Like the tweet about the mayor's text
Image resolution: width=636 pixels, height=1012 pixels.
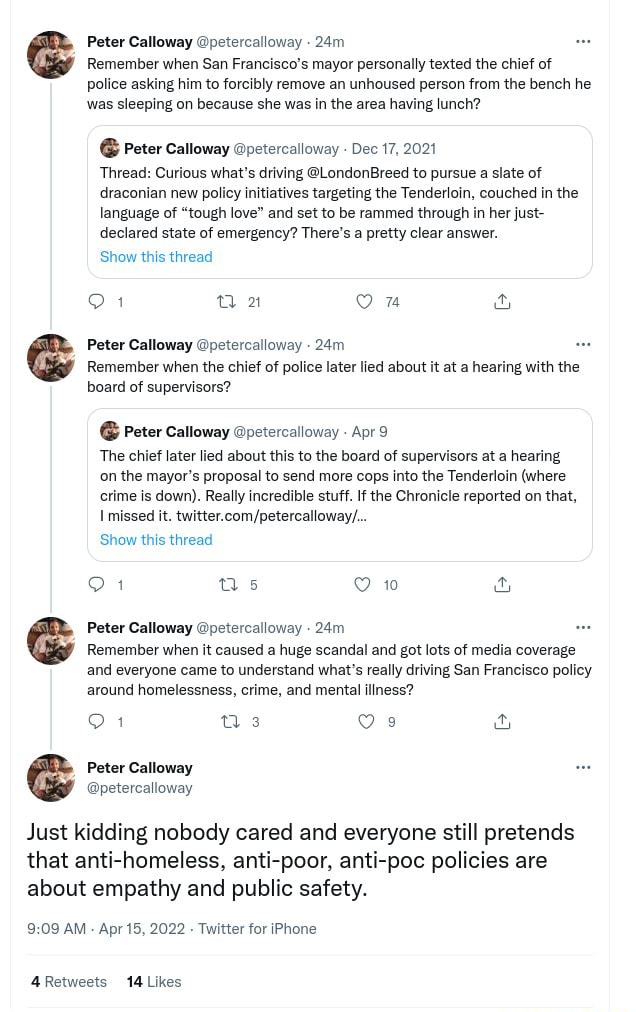click(364, 301)
